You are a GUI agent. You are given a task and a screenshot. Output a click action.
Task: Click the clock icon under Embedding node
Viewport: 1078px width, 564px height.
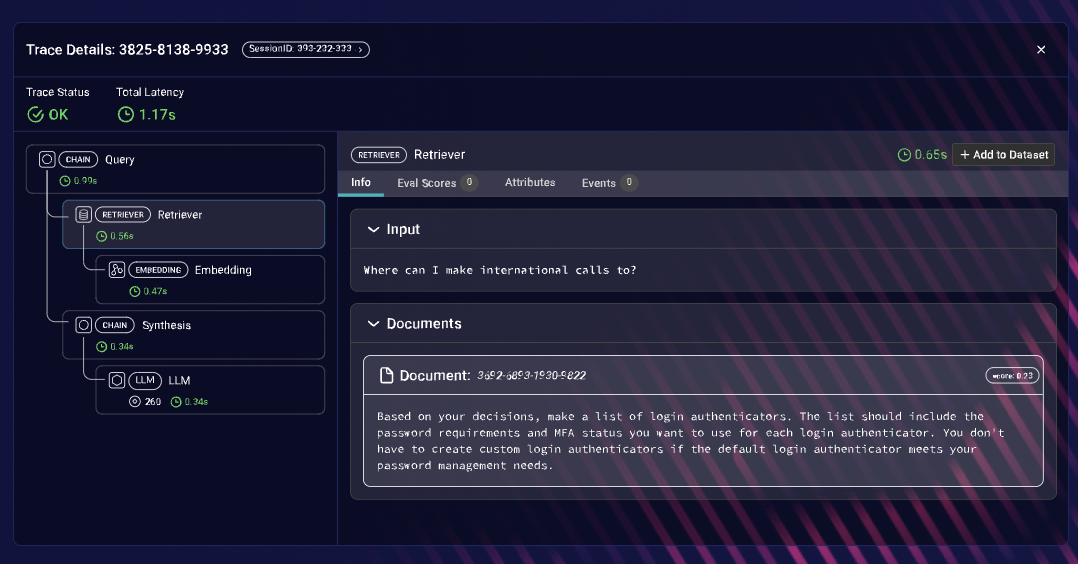point(135,292)
